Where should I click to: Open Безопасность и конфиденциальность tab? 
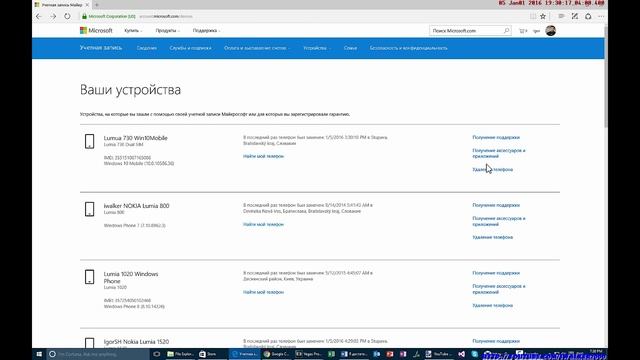[409, 48]
